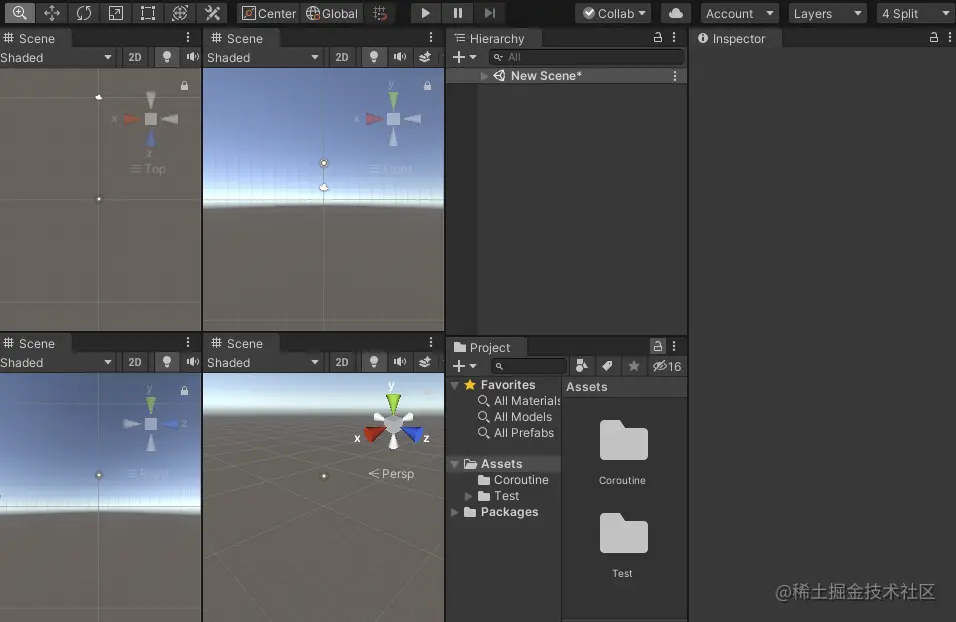The width and height of the screenshot is (956, 622).
Task: Open the 4 Split layout dropdown
Action: pos(916,13)
